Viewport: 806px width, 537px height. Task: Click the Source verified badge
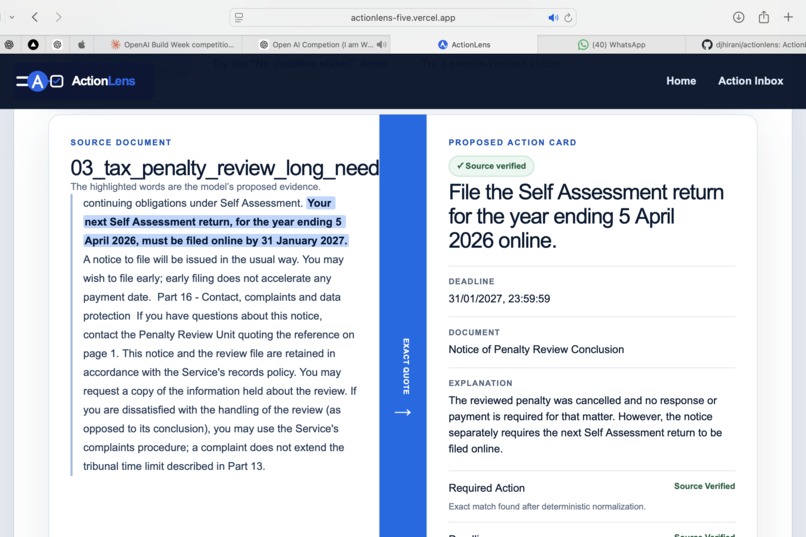491,166
